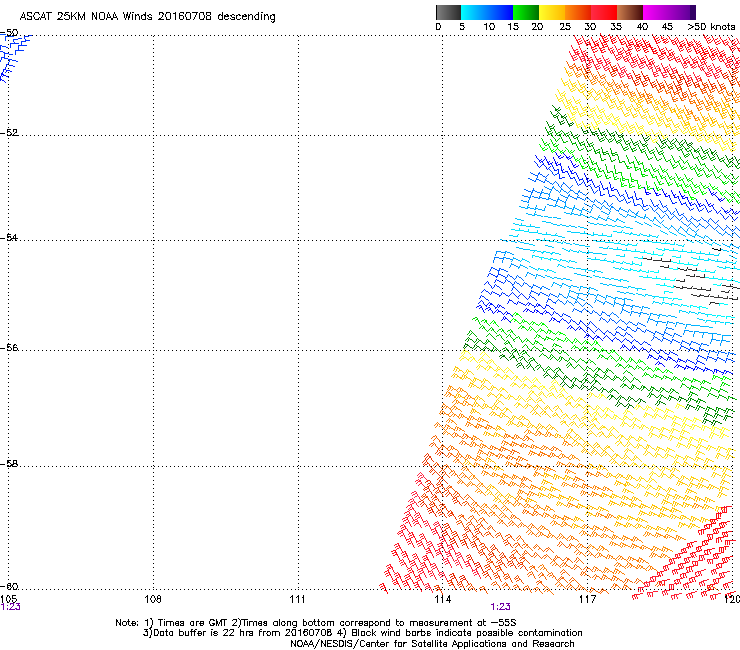Click the '>50 knots' legend label
This screenshot has height=650, width=740.
coord(711,27)
